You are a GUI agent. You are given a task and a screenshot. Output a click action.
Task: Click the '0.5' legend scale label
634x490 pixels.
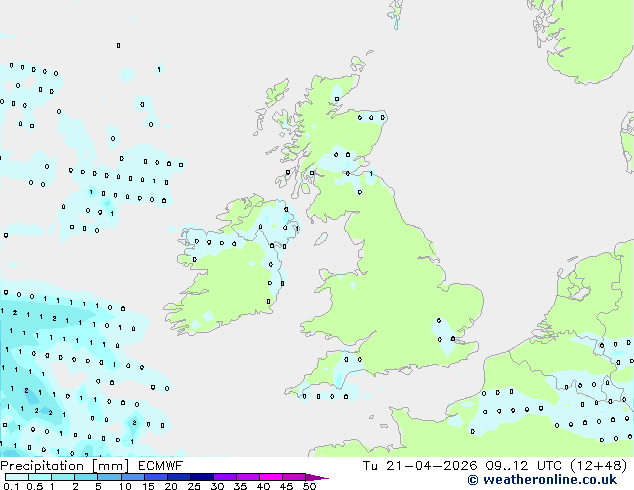[35, 486]
